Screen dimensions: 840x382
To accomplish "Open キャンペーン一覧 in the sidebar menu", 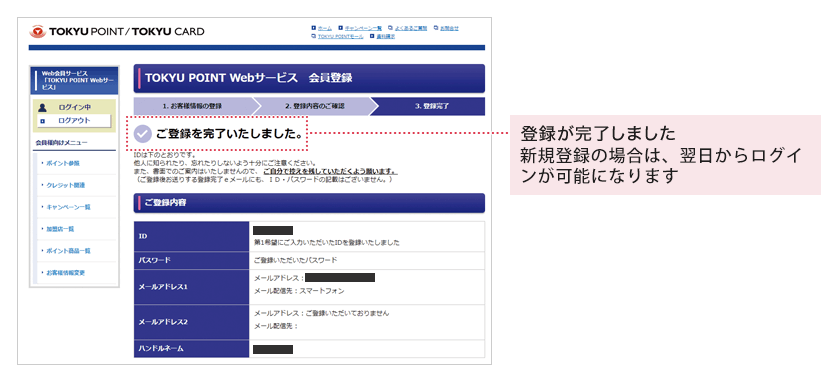I will point(68,207).
